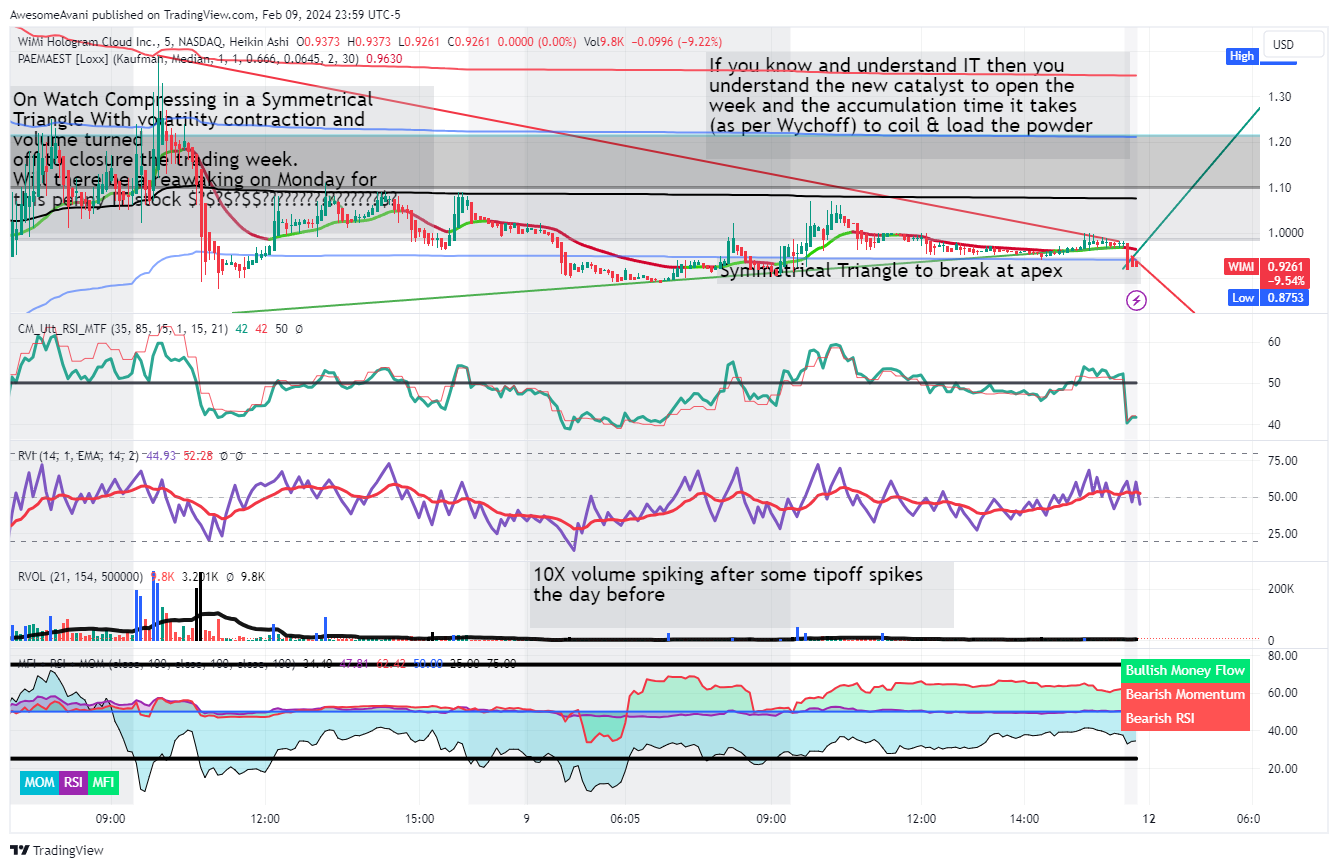
Task: Click the Bearish Momentum status label
Action: [1185, 694]
